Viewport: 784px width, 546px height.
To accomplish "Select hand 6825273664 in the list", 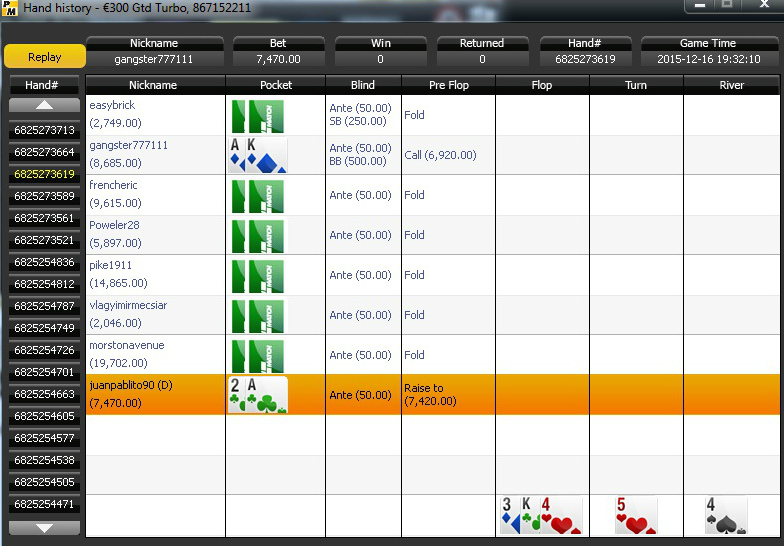I will point(44,152).
